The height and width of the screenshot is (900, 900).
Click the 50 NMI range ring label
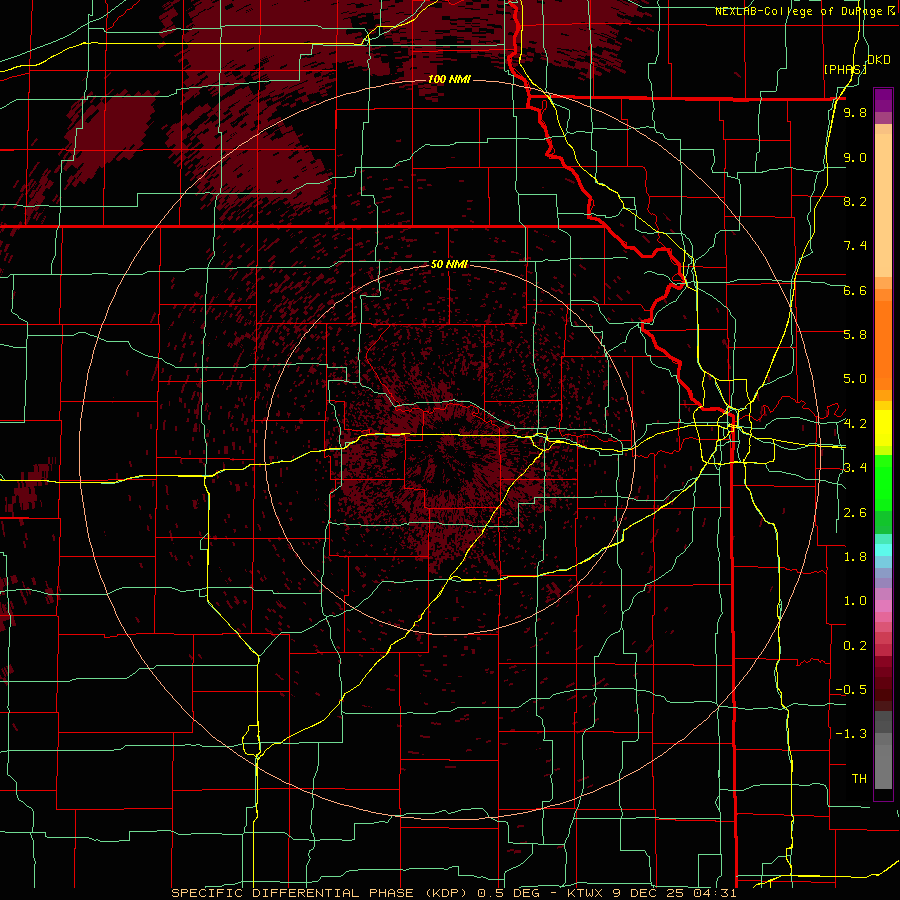[x=449, y=265]
